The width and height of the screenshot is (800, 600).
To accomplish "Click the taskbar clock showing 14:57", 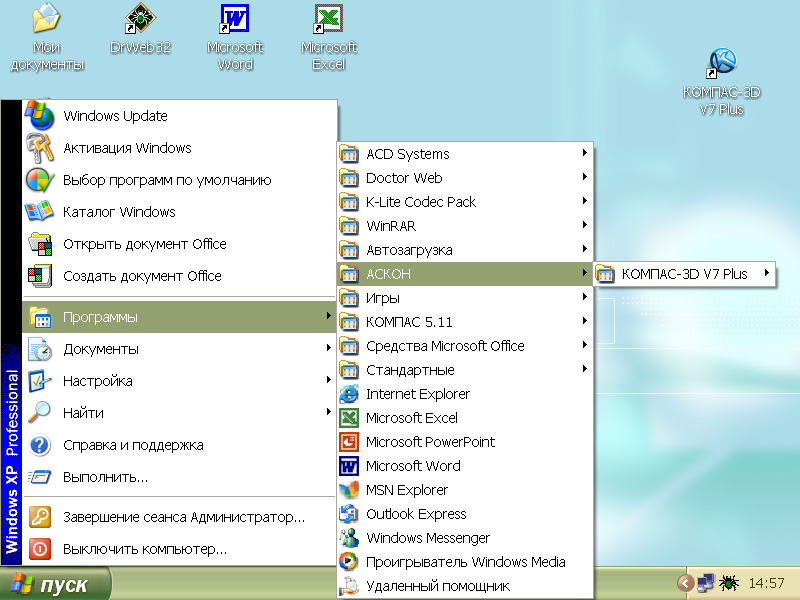I will pos(766,583).
